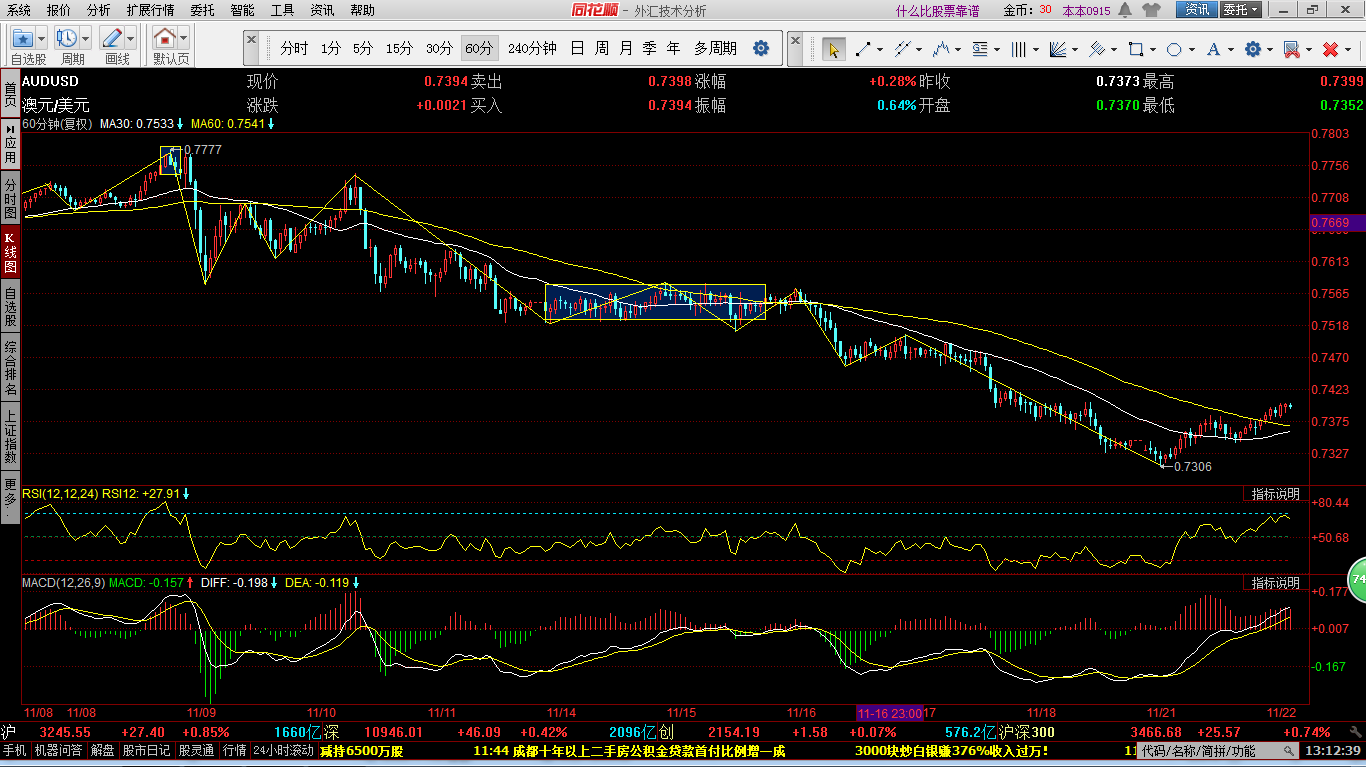Image resolution: width=1366 pixels, height=767 pixels.
Task: Open the 扩展行情 menu
Action: [x=150, y=10]
